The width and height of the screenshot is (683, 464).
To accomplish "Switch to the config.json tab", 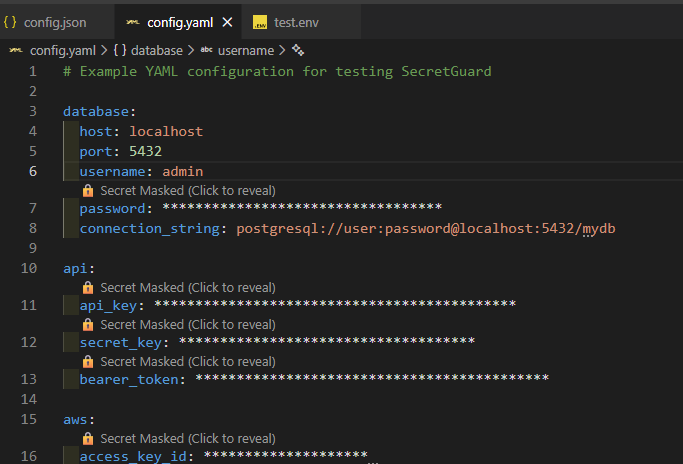I will point(55,22).
